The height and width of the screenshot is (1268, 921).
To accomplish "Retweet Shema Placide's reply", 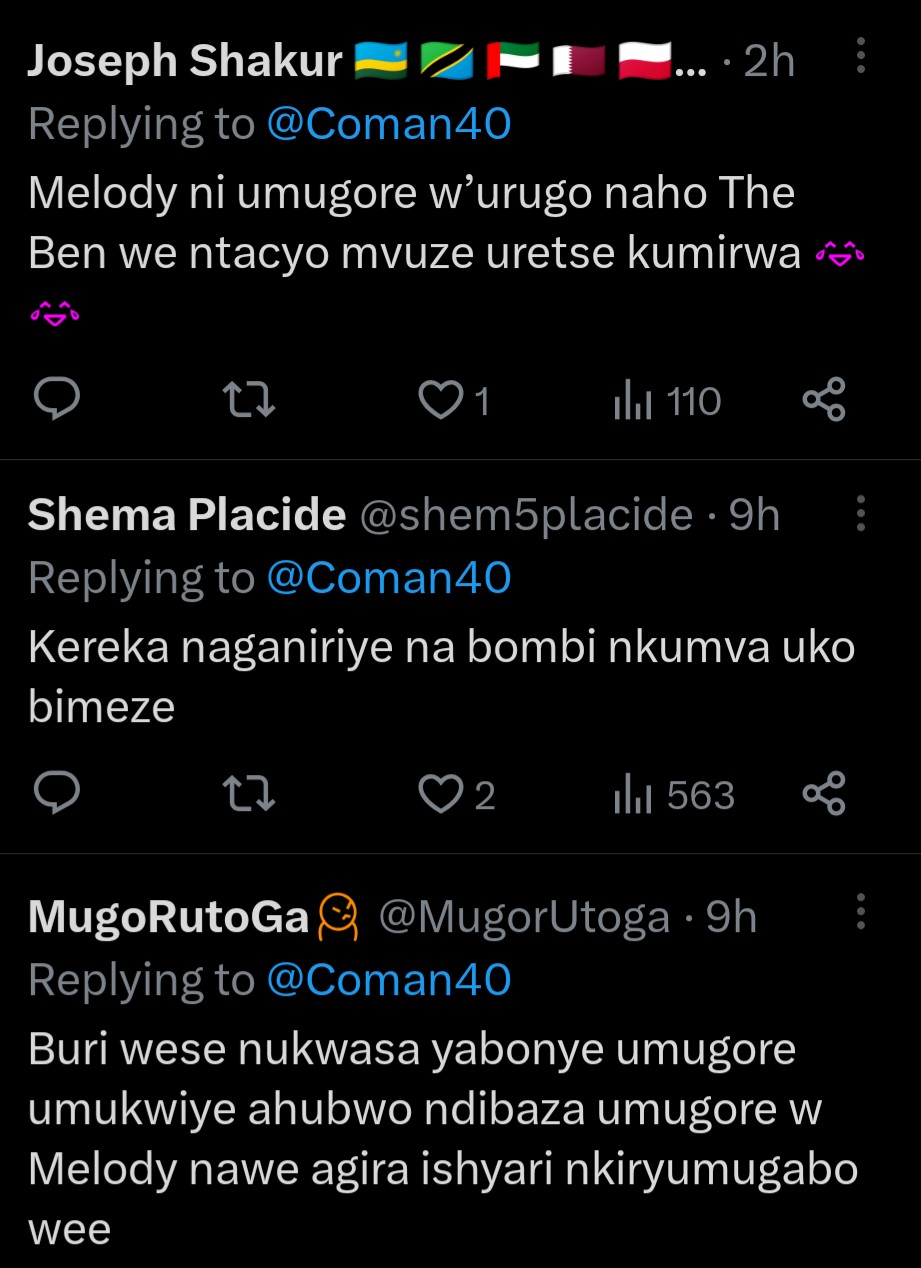I will pyautogui.click(x=247, y=795).
